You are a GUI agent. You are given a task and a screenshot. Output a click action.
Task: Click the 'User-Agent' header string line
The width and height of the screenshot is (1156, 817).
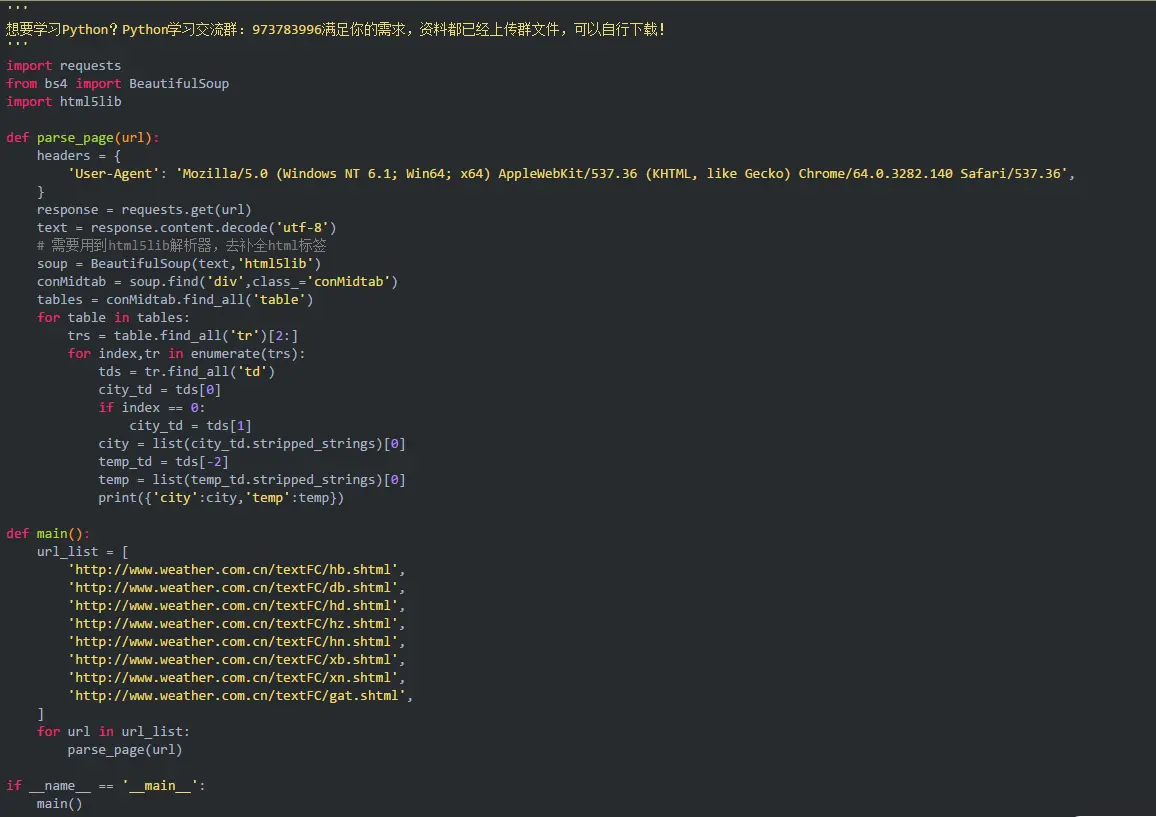point(571,173)
